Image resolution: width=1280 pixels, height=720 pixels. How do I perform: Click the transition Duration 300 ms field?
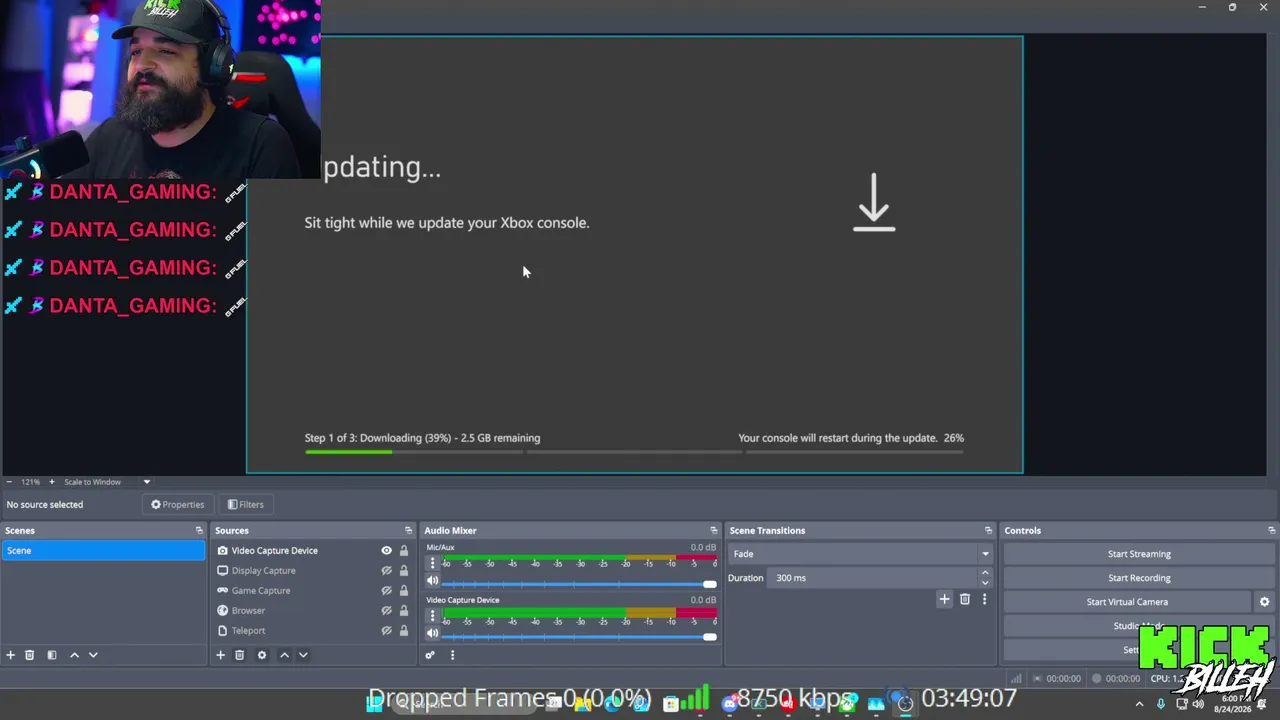point(872,578)
